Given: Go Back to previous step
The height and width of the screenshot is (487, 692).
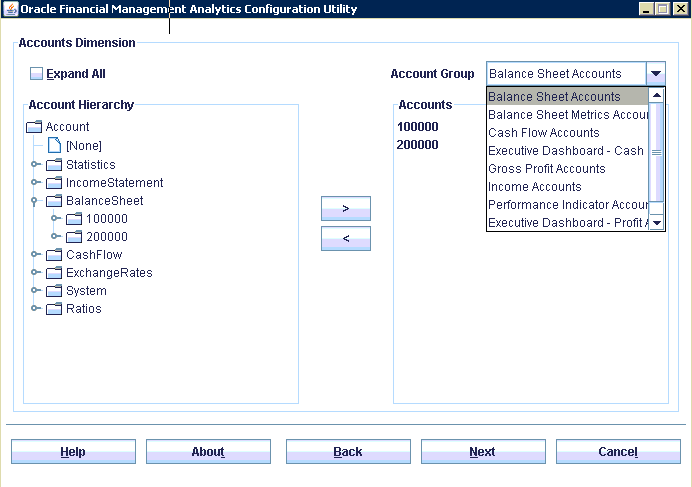Looking at the screenshot, I should (x=348, y=452).
